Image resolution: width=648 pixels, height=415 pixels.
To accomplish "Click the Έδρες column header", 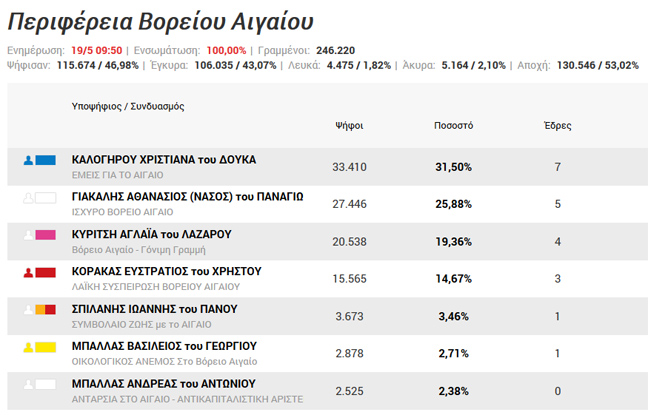I will coord(557,126).
